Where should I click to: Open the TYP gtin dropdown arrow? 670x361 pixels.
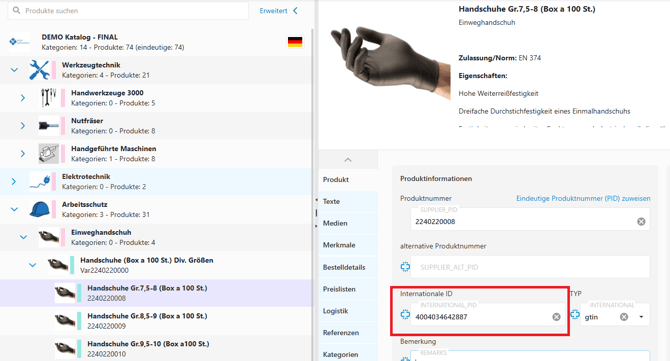point(641,317)
